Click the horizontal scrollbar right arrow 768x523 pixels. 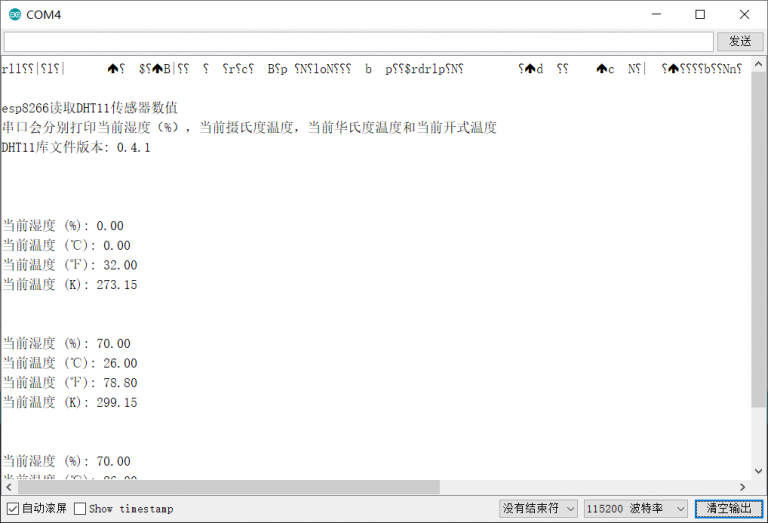coord(741,487)
